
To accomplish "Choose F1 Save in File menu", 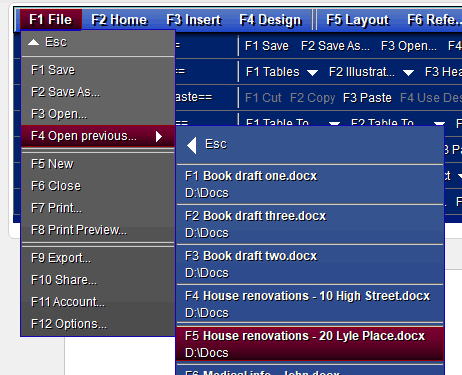I will click(x=98, y=70).
